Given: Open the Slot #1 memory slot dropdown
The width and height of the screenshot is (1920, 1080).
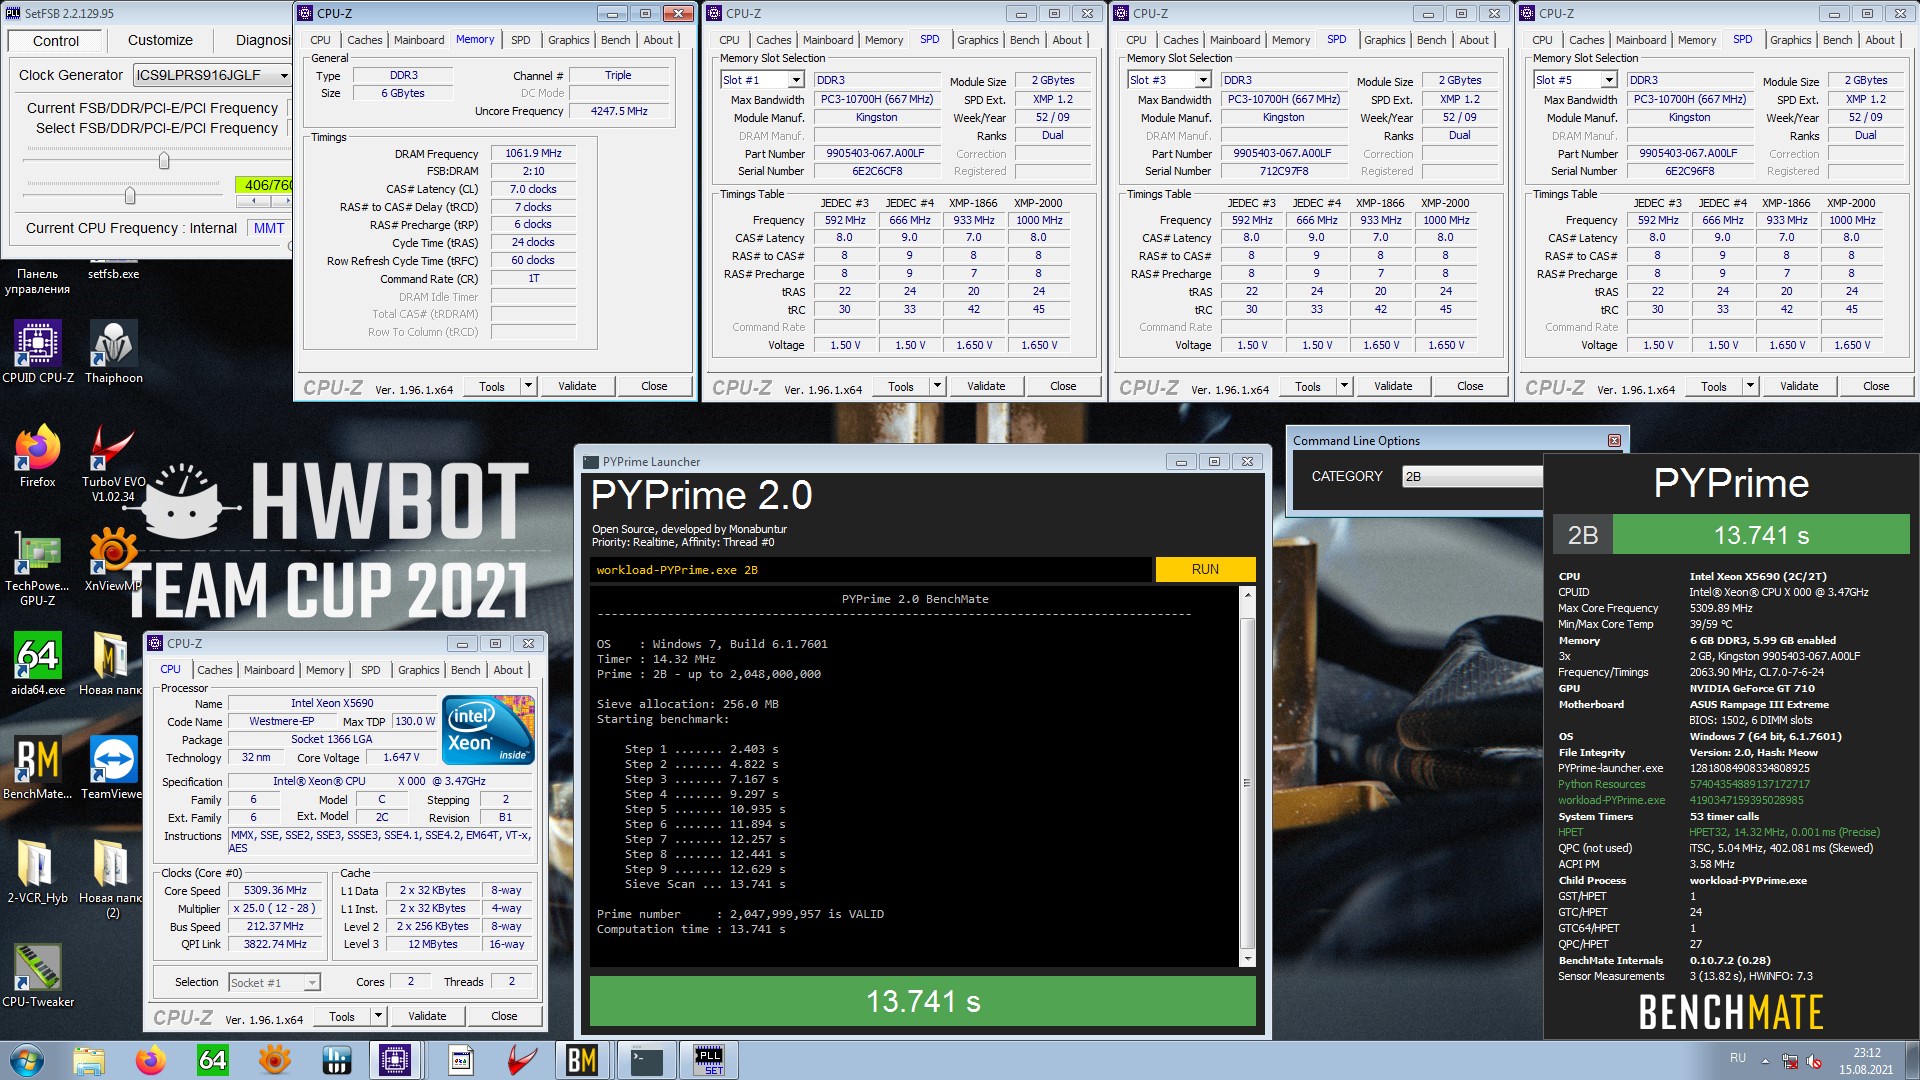Looking at the screenshot, I should click(797, 80).
